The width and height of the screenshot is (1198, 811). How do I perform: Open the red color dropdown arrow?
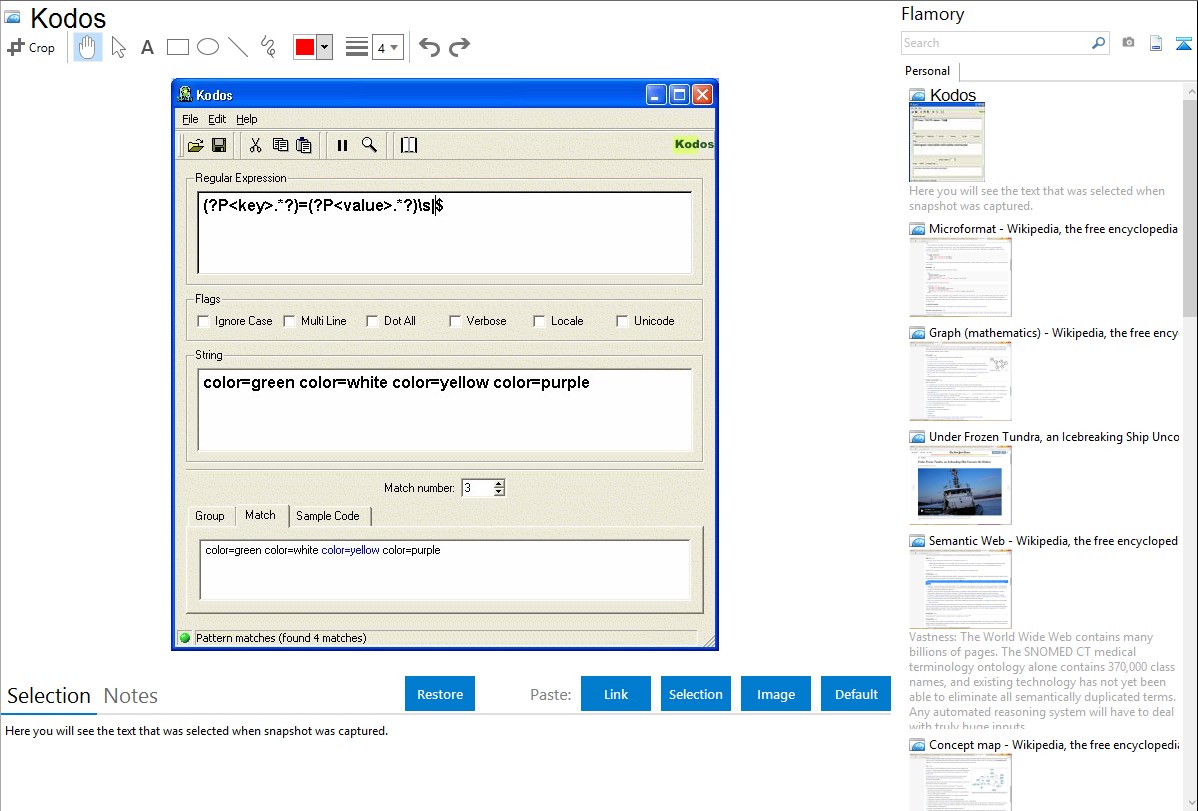click(324, 47)
